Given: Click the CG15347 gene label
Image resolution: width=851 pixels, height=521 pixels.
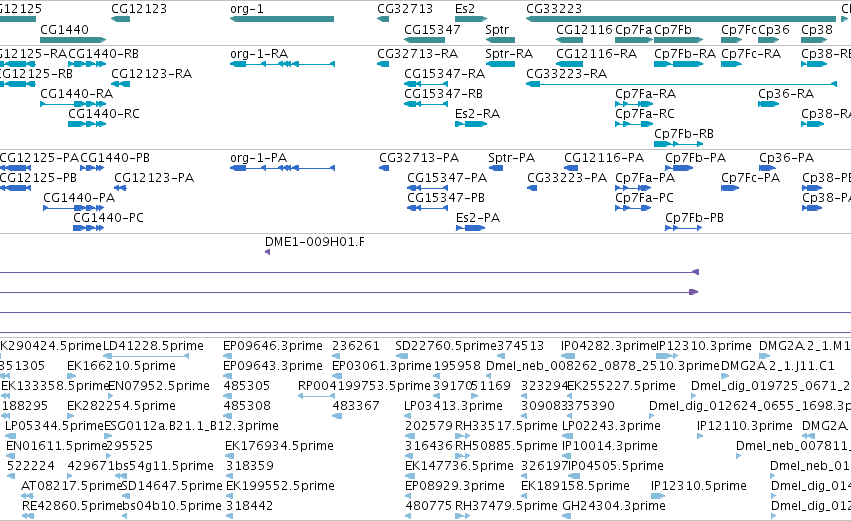Looking at the screenshot, I should pos(432,29).
